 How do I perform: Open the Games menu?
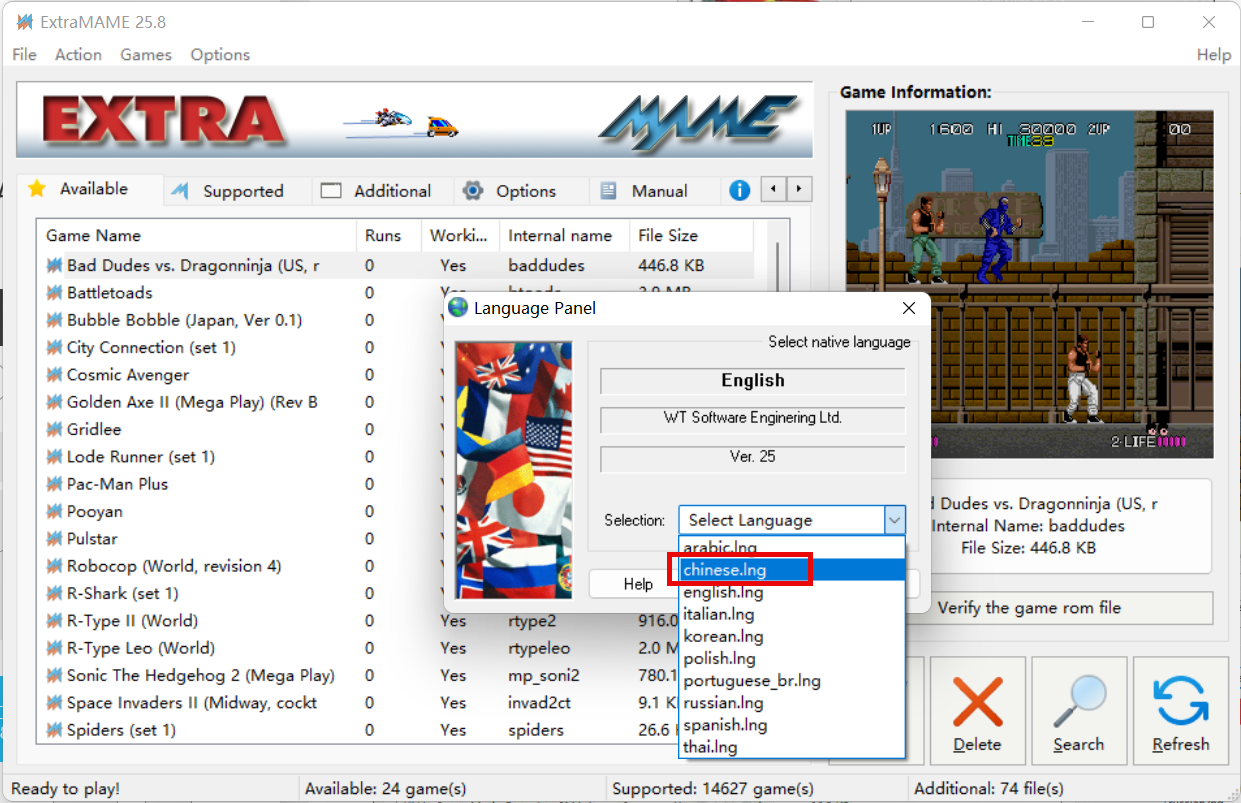(x=146, y=55)
